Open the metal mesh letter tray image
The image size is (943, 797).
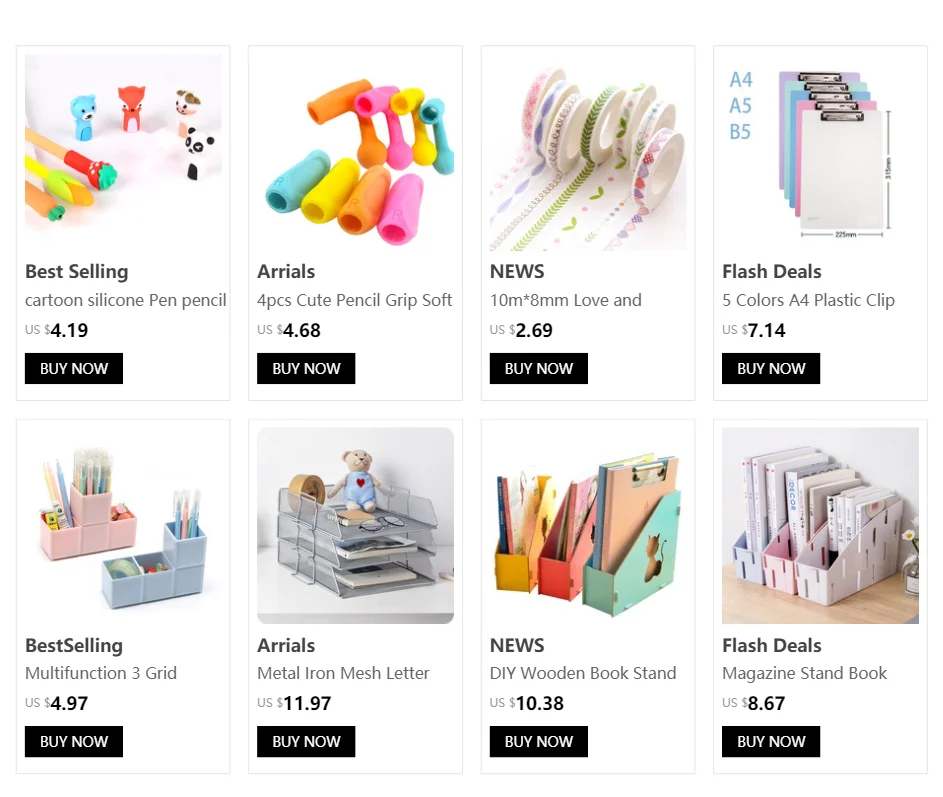(355, 526)
